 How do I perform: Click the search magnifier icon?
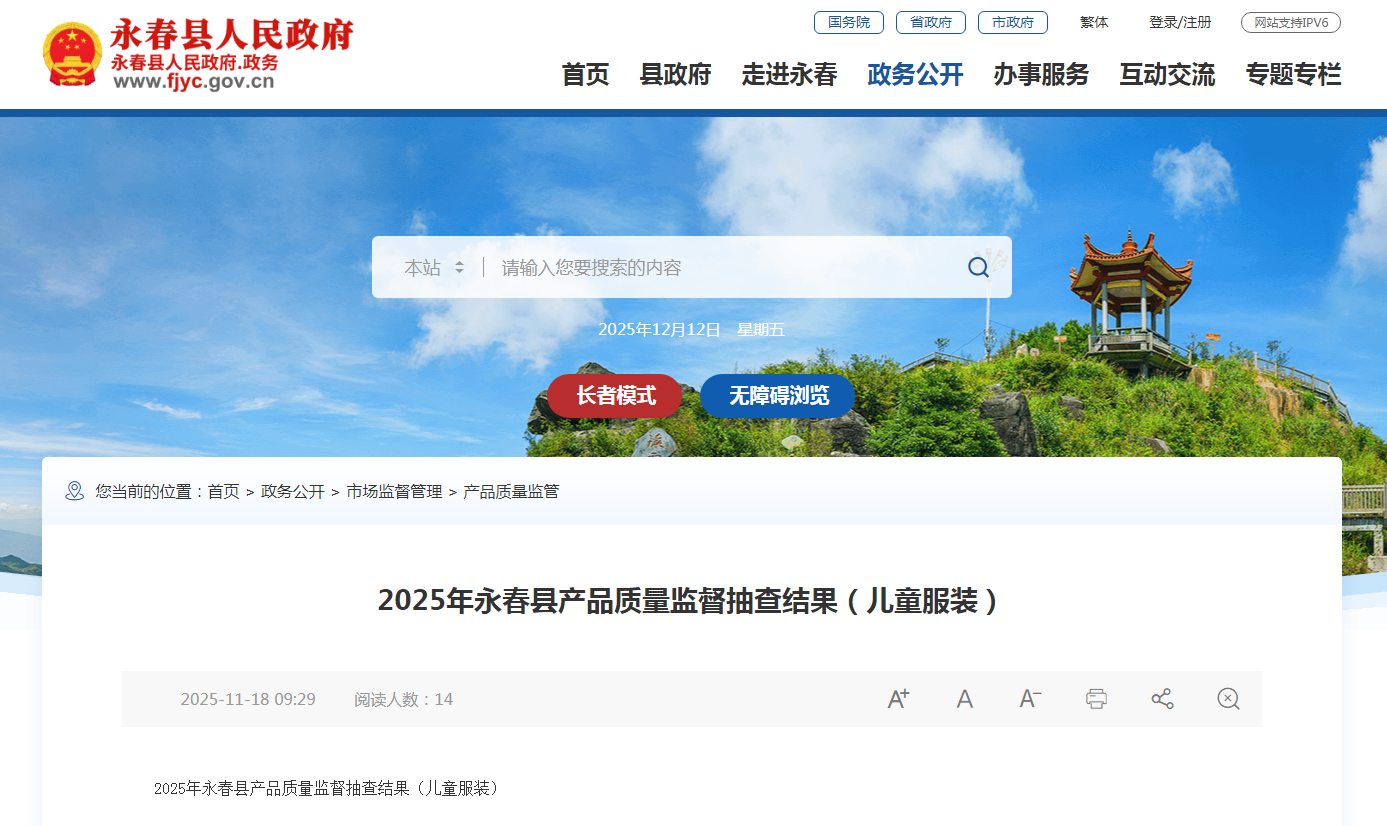pyautogui.click(x=978, y=267)
